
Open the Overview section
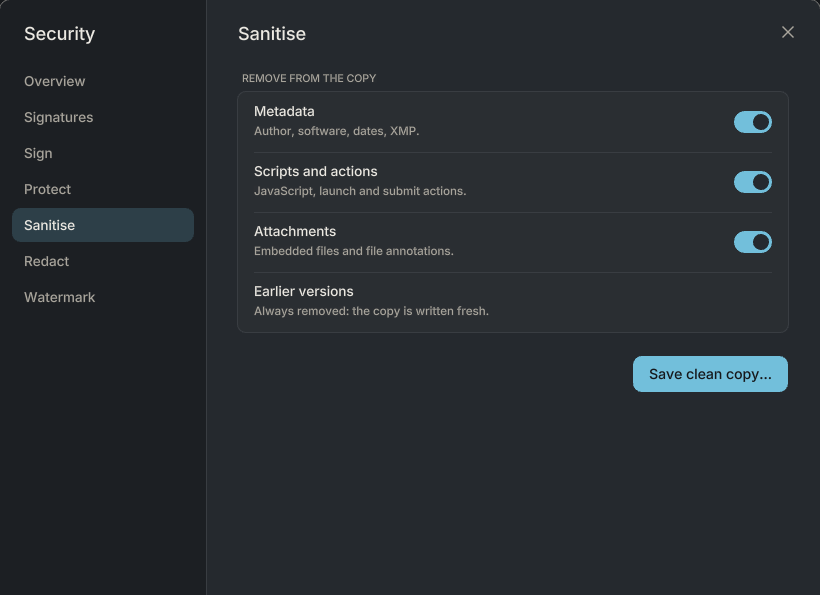click(102, 81)
